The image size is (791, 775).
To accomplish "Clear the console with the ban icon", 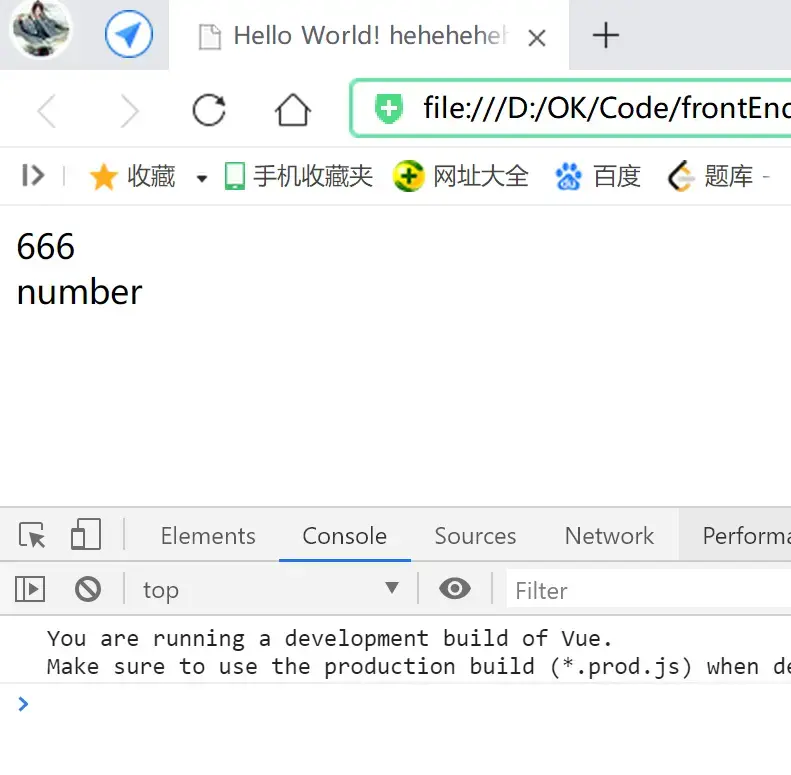I will pyautogui.click(x=88, y=589).
